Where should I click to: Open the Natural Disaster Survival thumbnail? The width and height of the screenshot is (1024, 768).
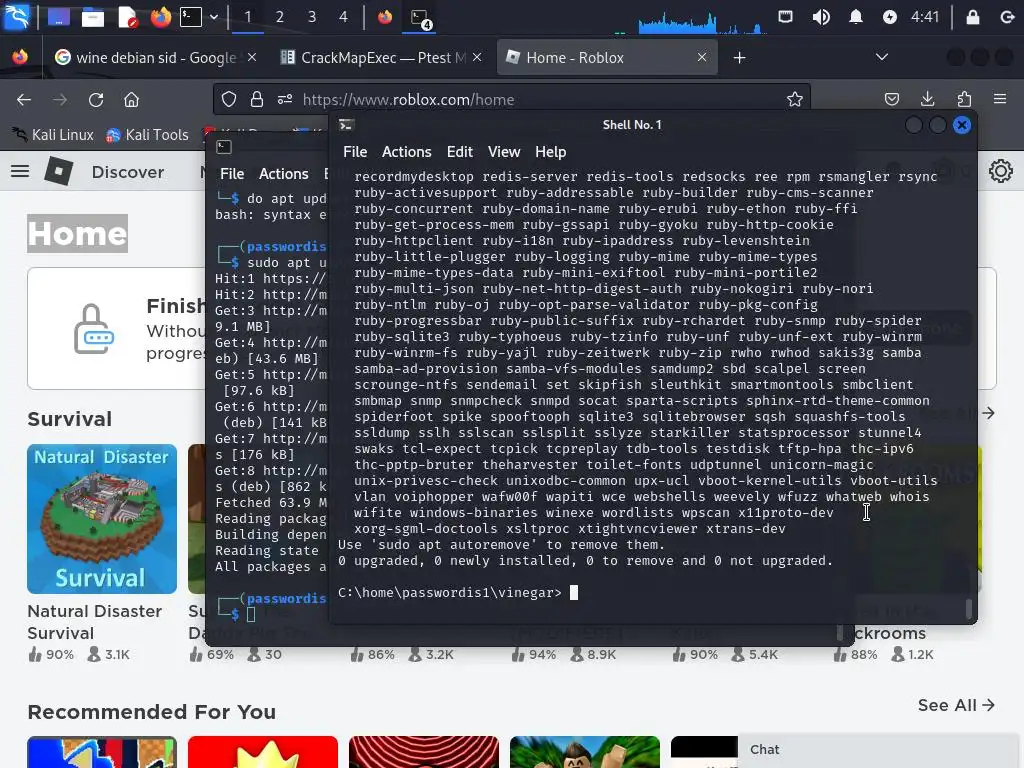coord(102,519)
